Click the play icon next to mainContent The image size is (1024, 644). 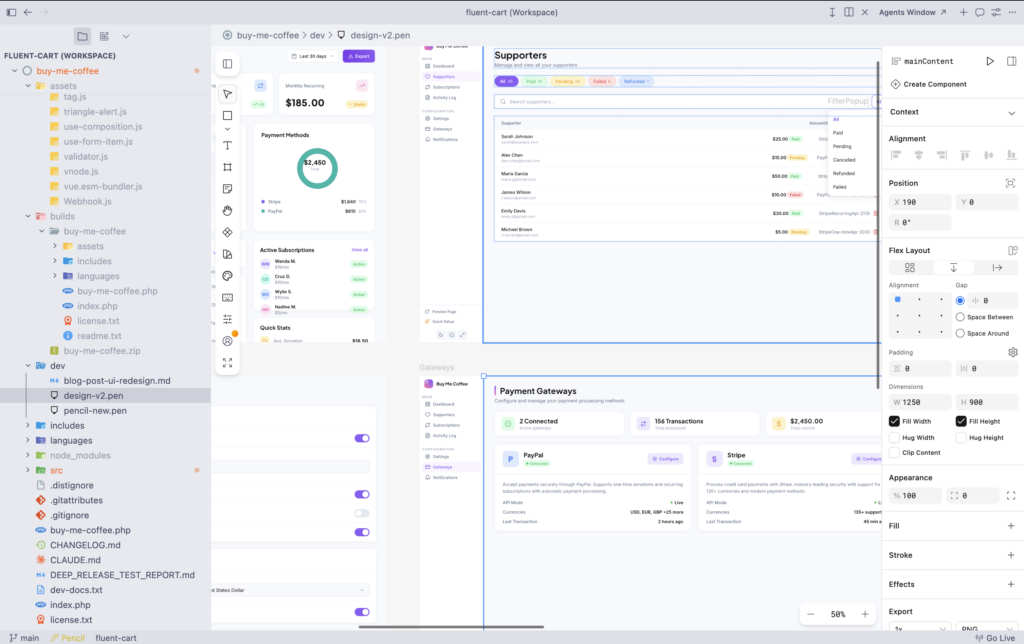click(x=990, y=61)
